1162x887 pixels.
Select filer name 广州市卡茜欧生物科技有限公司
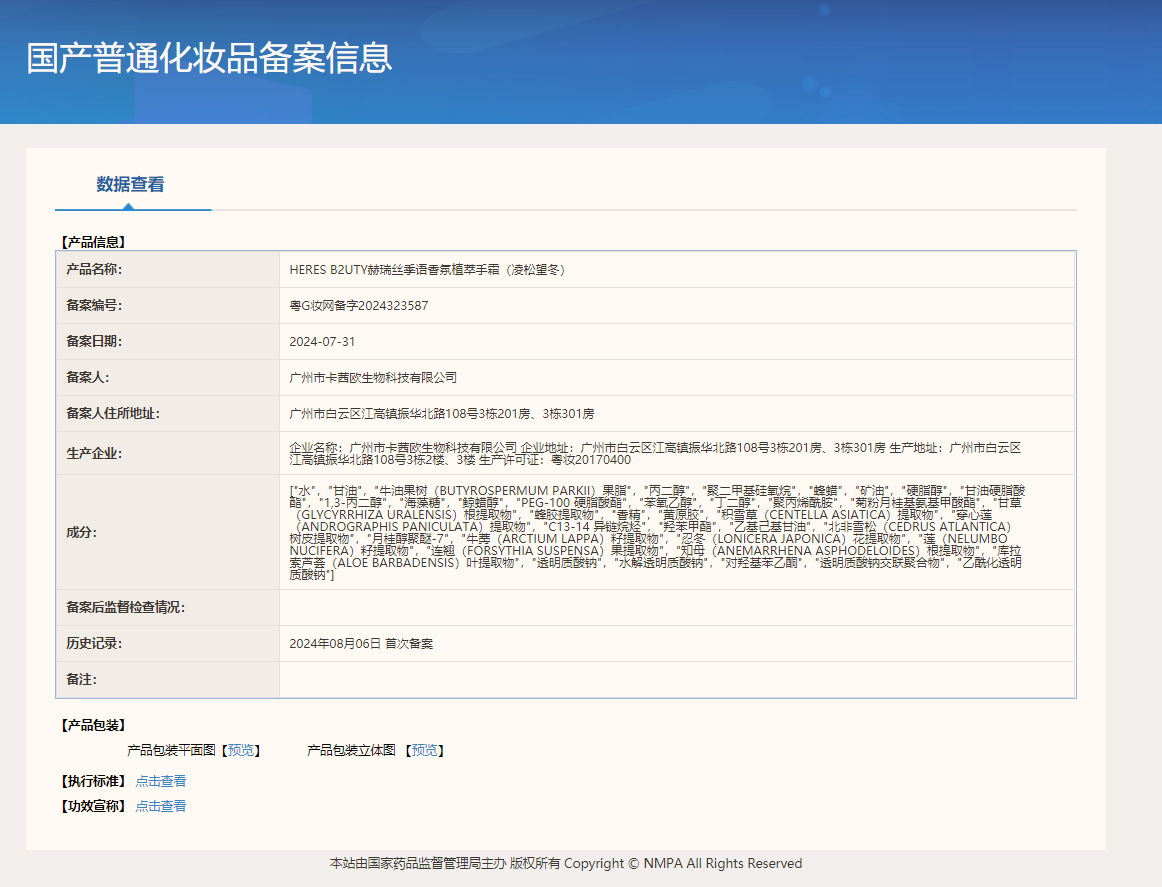(373, 378)
